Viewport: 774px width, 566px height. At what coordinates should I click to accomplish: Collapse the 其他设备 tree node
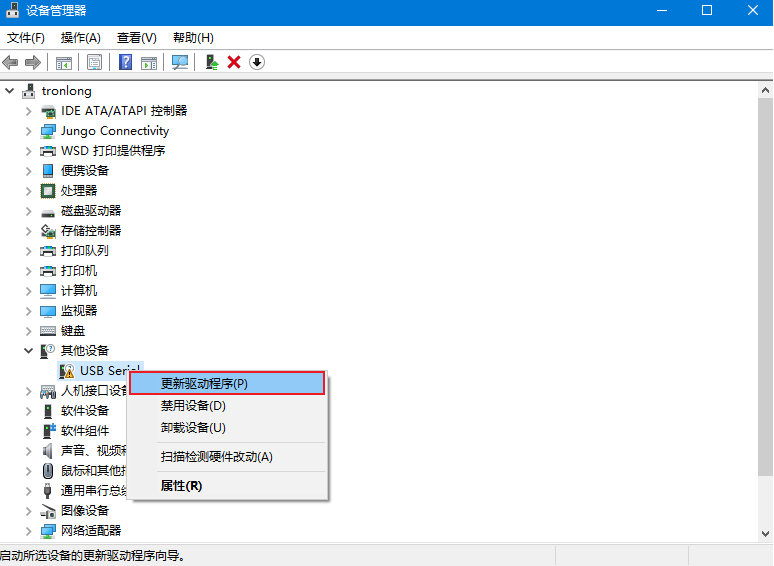point(29,351)
